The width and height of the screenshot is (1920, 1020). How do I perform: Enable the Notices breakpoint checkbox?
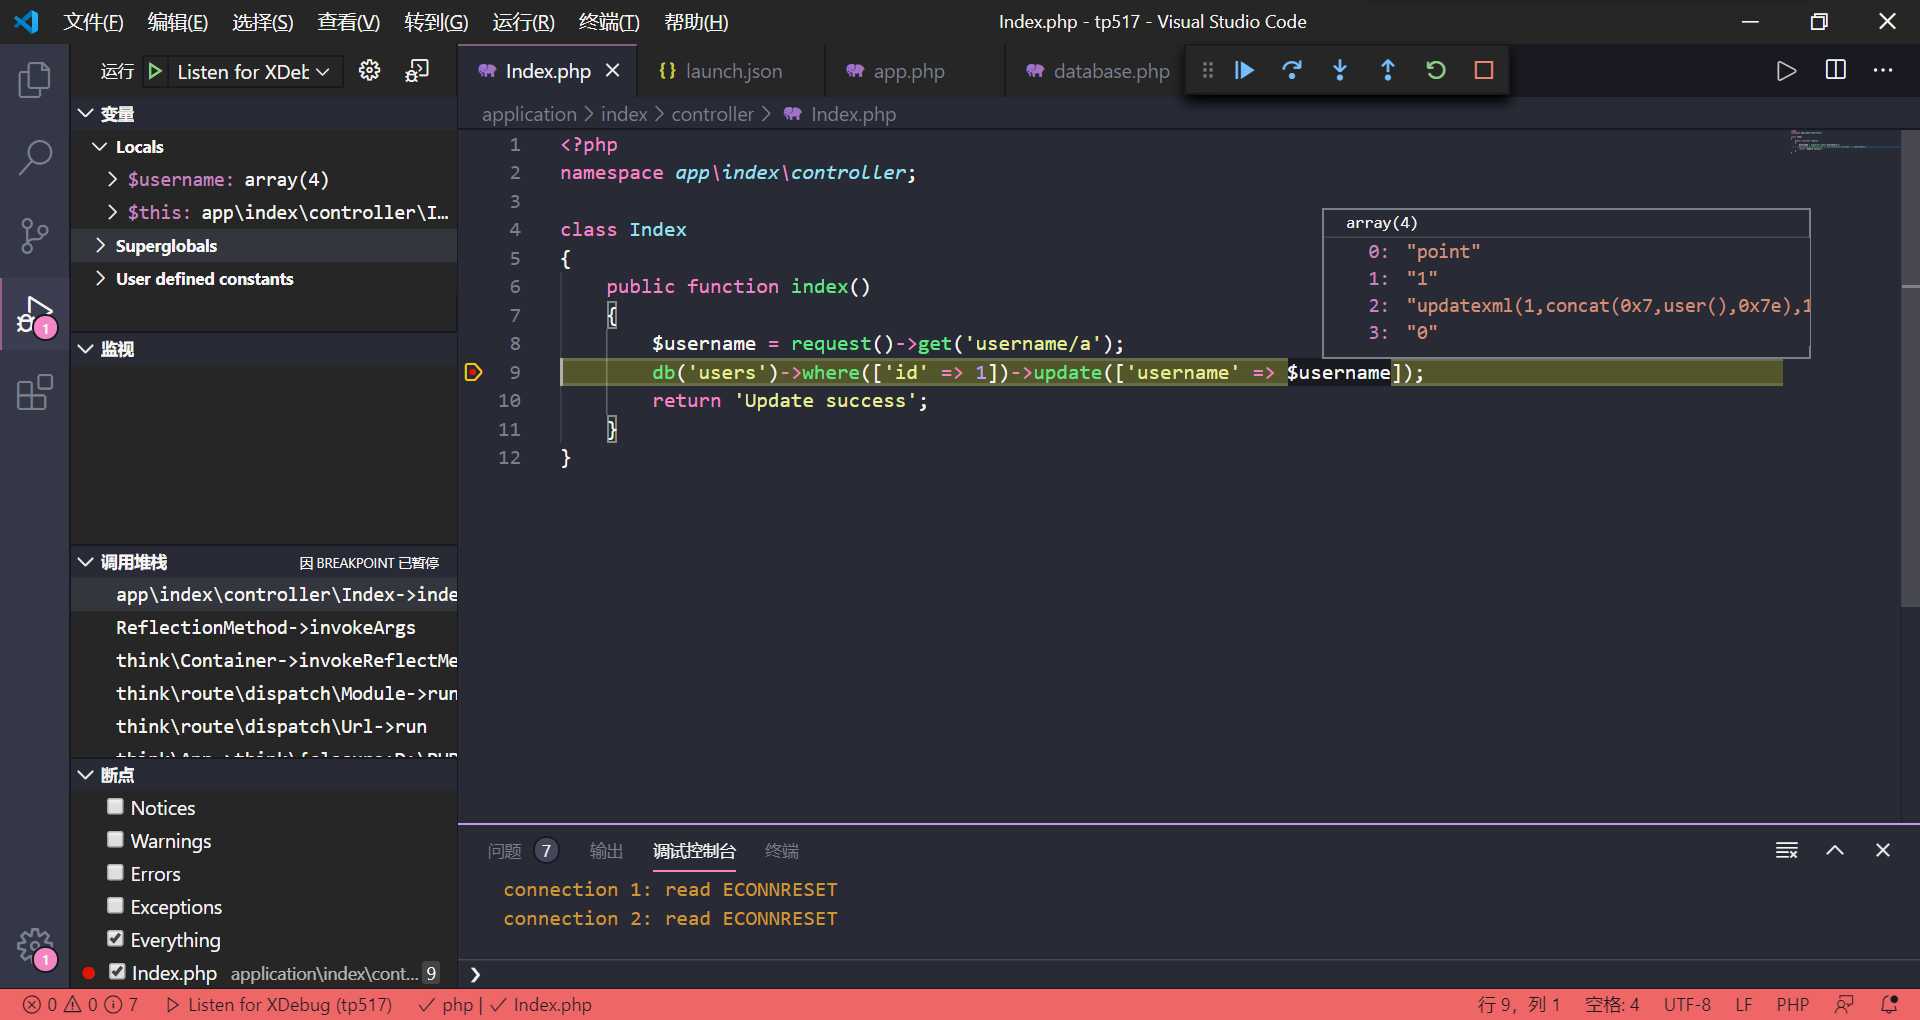[x=116, y=806]
